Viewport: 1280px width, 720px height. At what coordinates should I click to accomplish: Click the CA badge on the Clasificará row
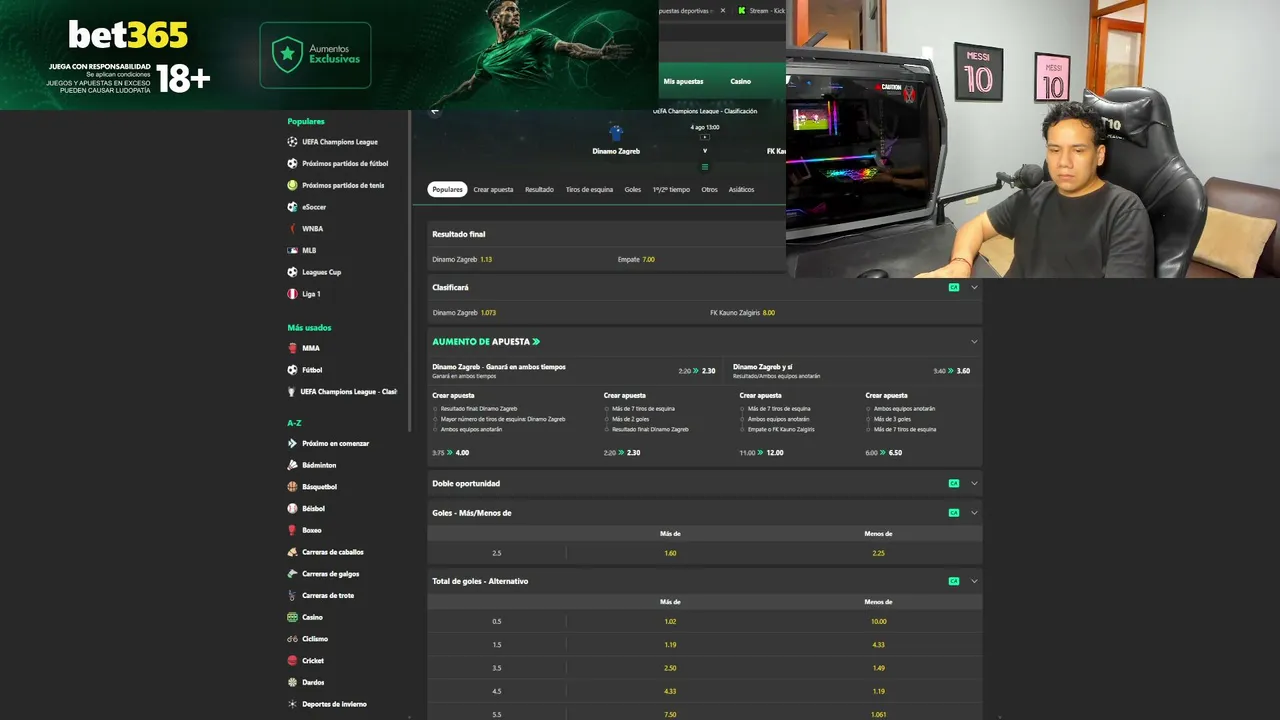tap(954, 287)
